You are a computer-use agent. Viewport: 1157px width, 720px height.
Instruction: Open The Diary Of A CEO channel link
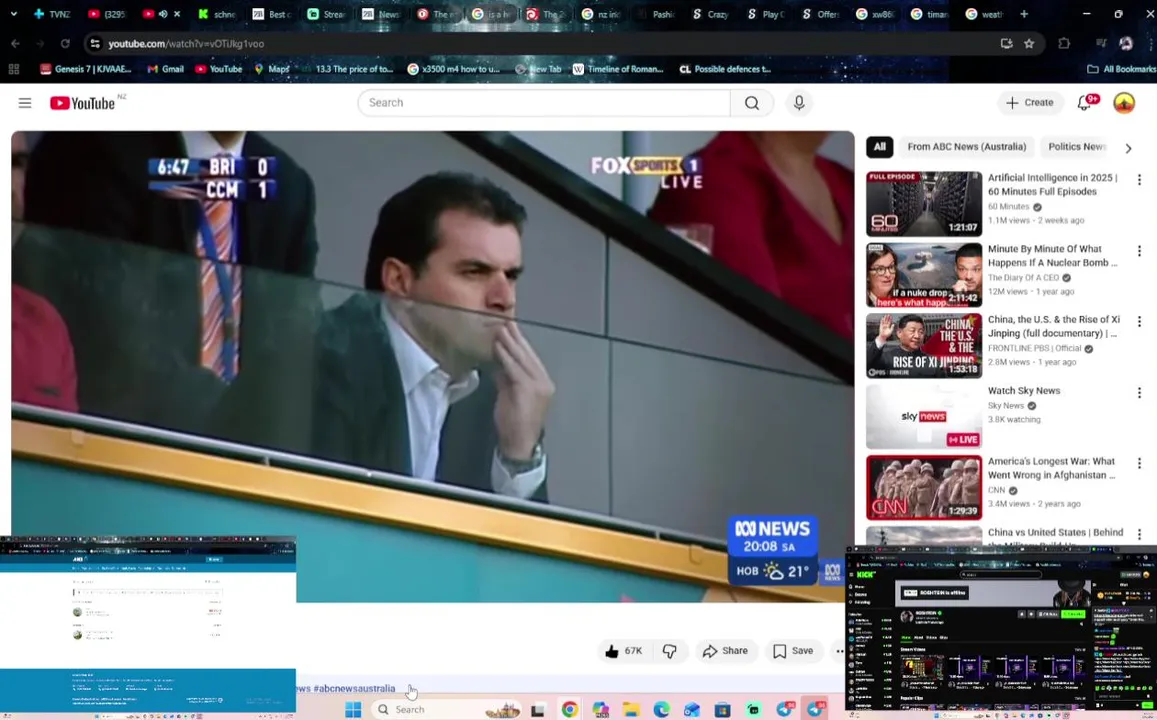[x=1023, y=278]
